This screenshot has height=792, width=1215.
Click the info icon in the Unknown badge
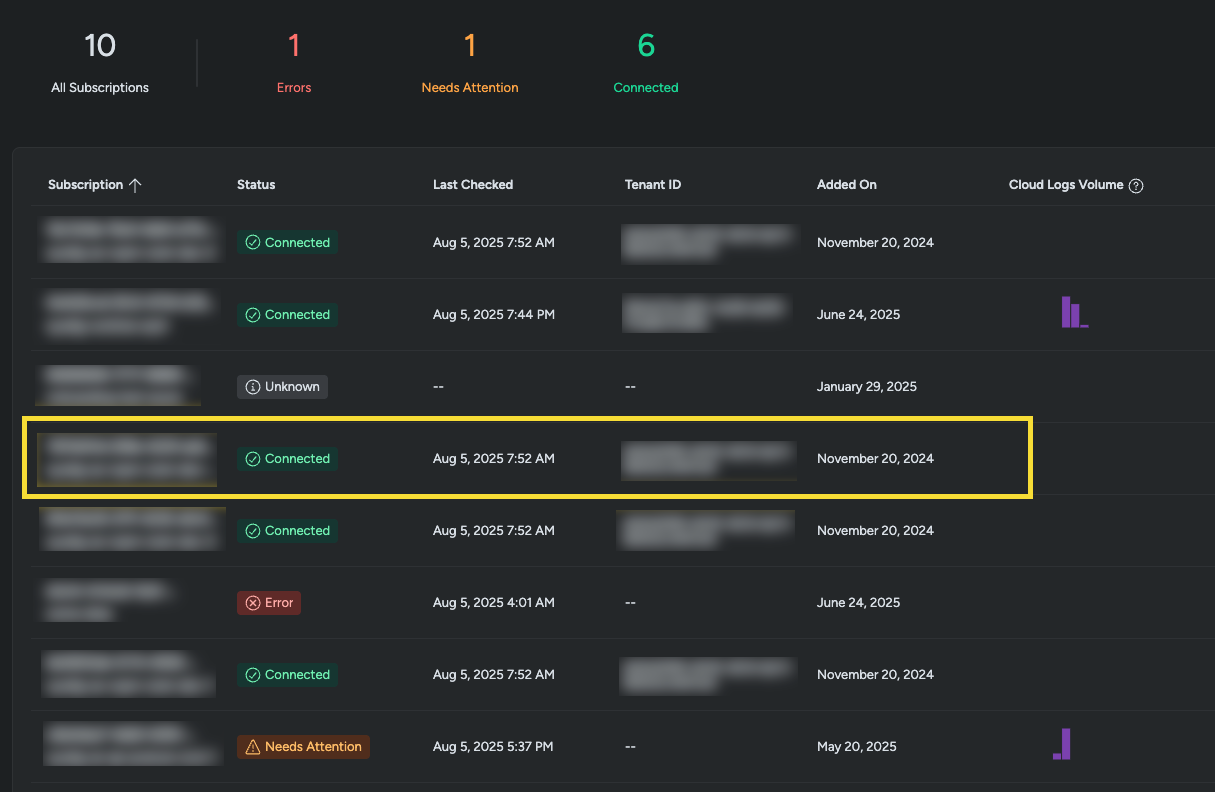pyautogui.click(x=252, y=387)
